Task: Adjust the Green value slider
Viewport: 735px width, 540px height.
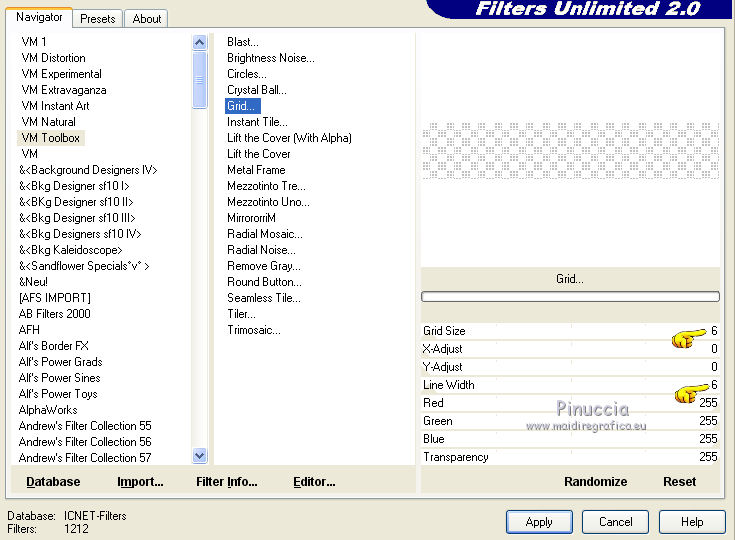Action: point(570,421)
